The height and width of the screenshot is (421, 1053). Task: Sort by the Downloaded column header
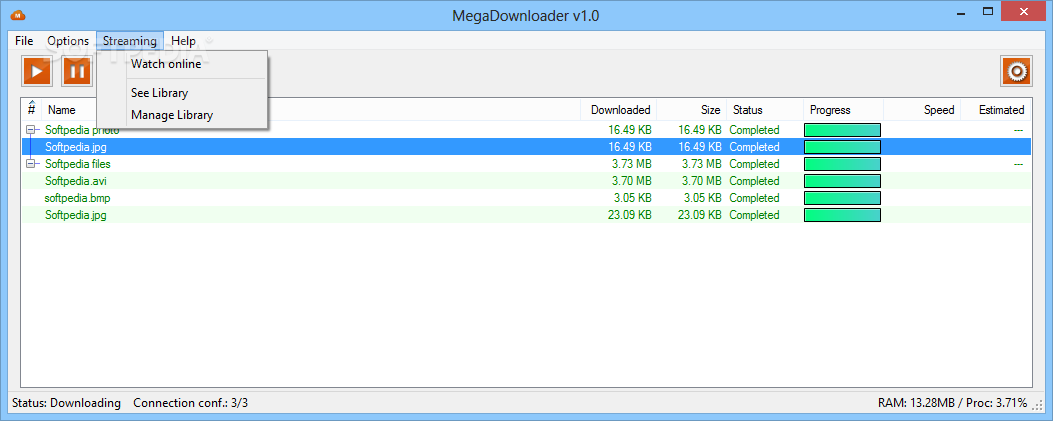point(619,109)
